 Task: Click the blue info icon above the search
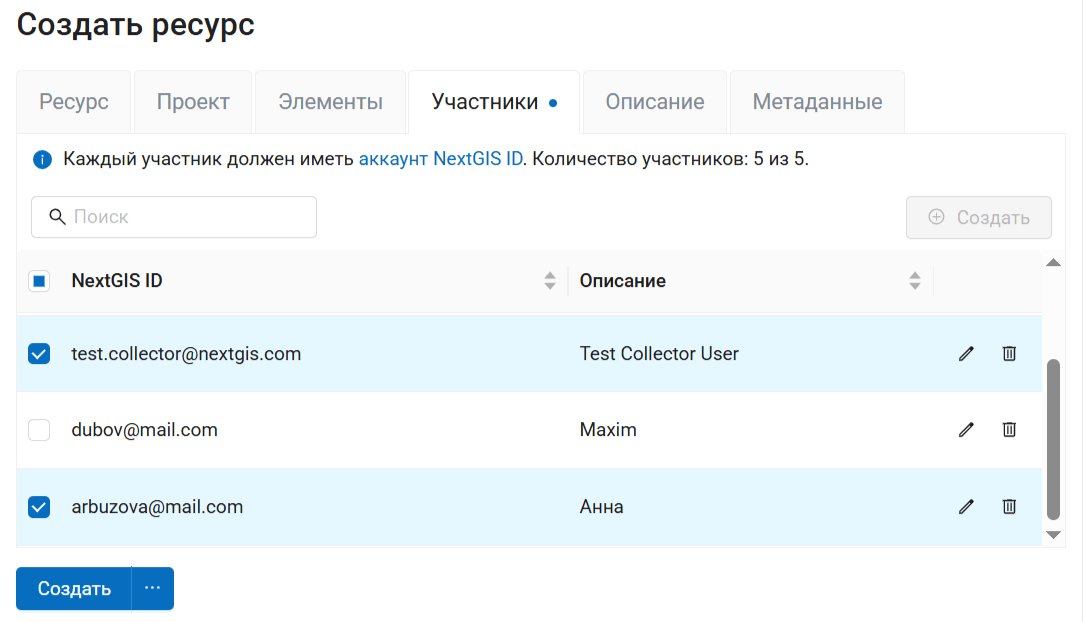42,160
